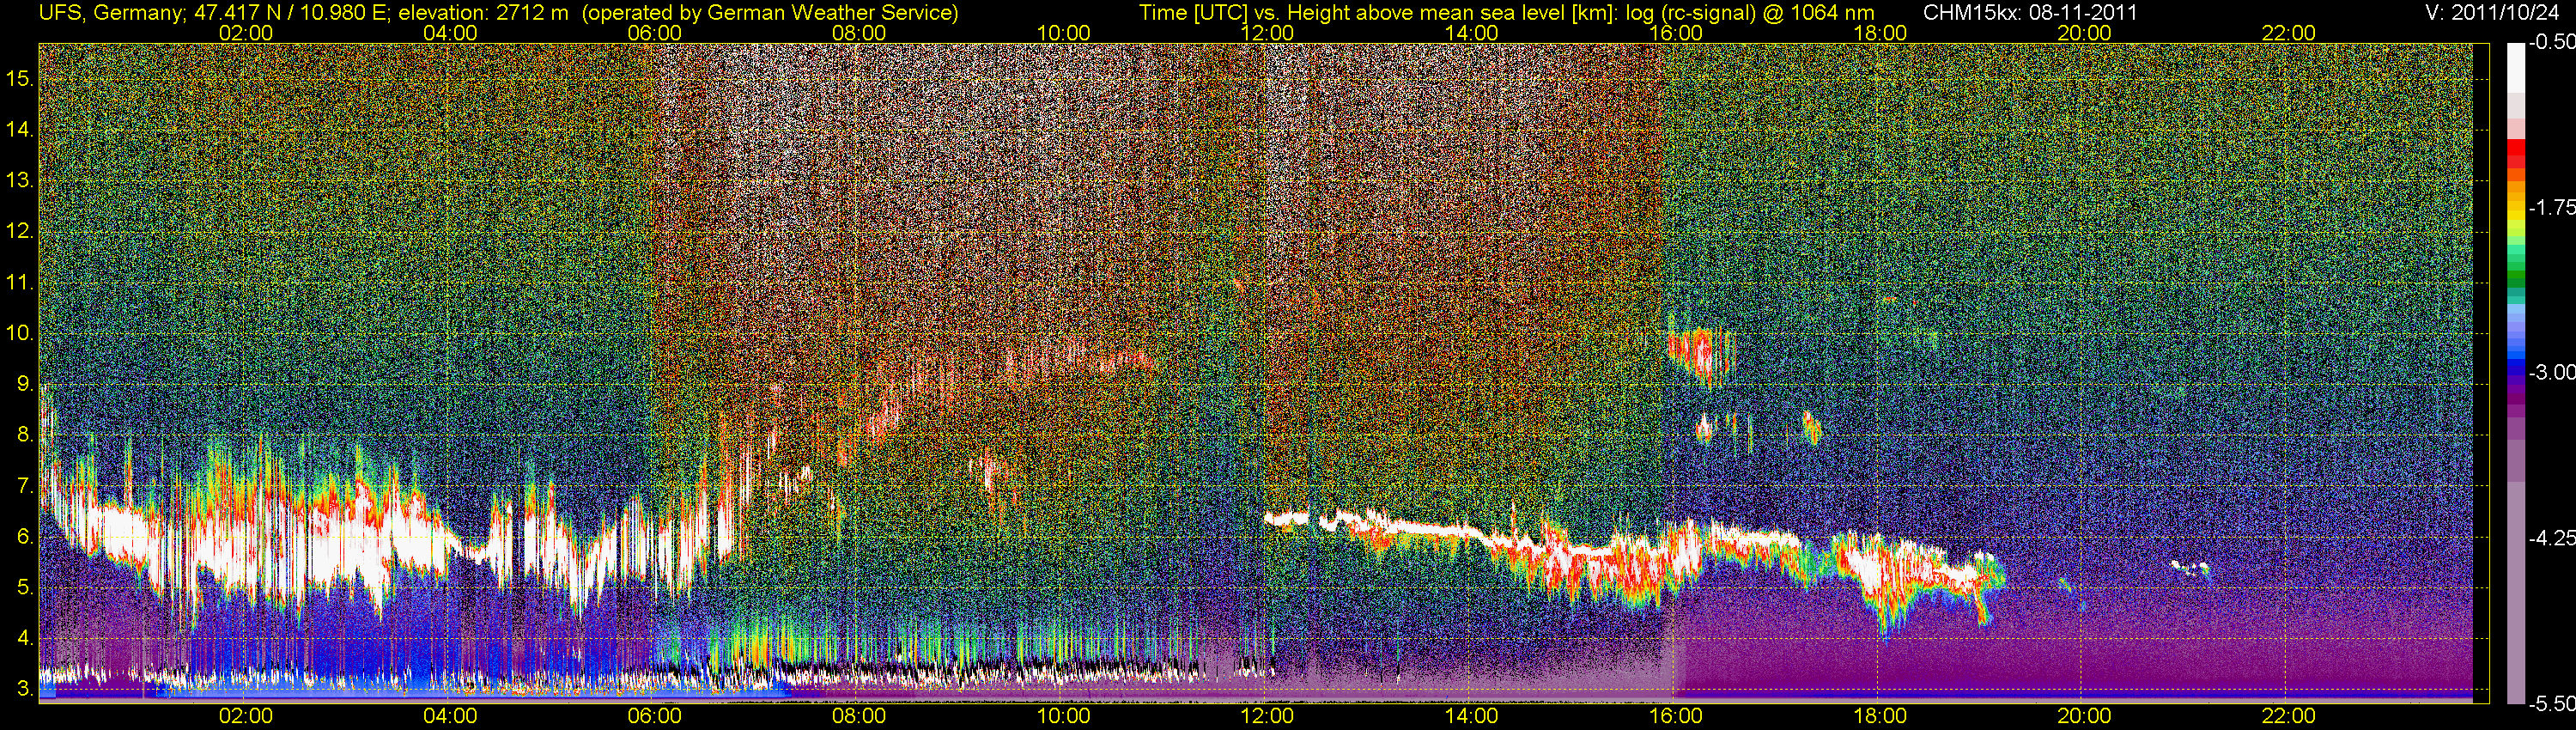Click the bottom axis '18:00' time label
Viewport: 2576px width, 730px height.
click(1880, 716)
